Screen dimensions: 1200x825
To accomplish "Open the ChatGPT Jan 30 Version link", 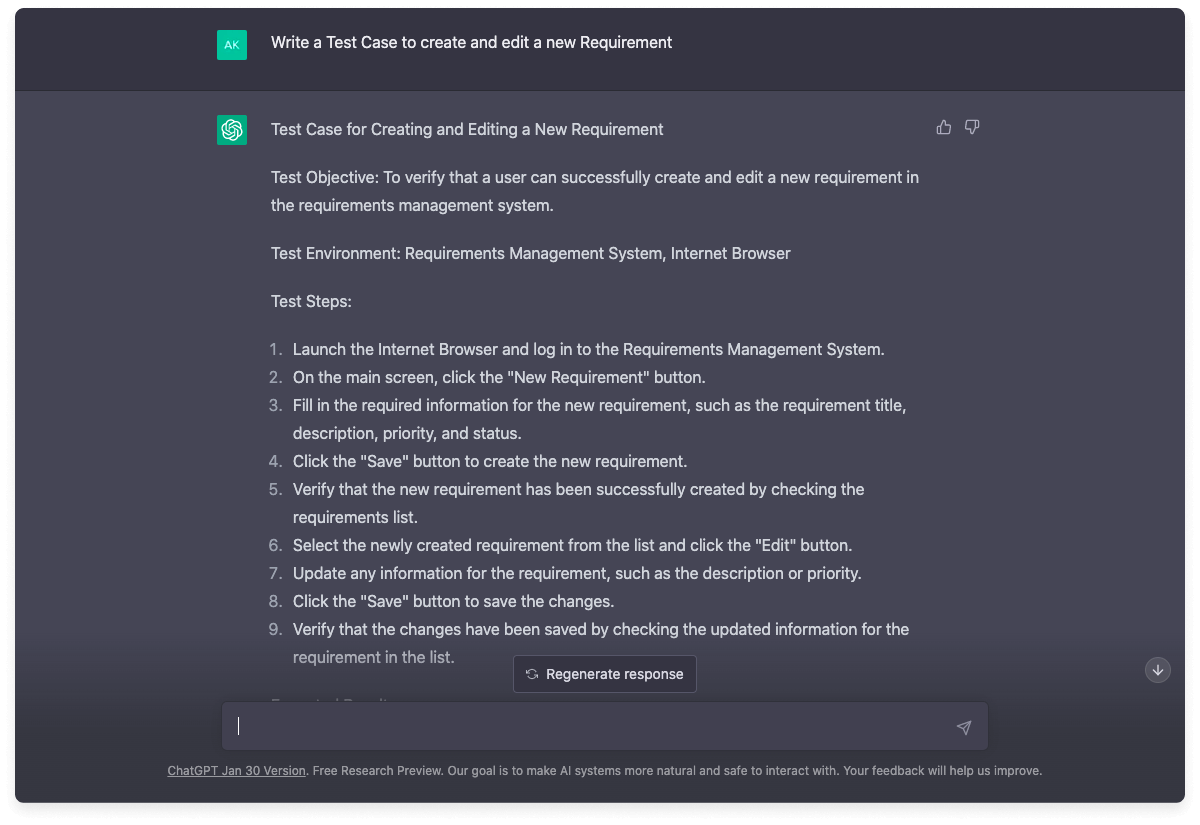I will click(x=236, y=771).
